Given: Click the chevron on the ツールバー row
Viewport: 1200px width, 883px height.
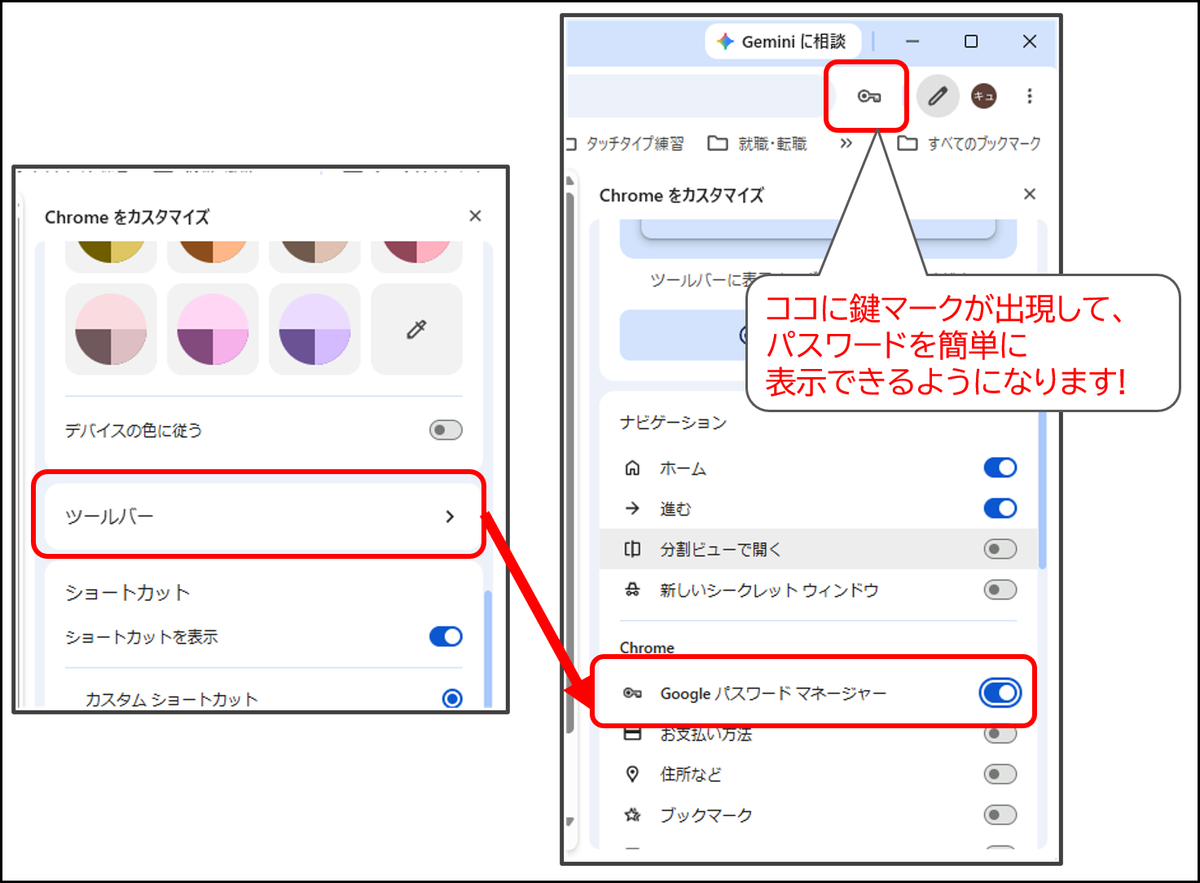Looking at the screenshot, I should coord(449,516).
